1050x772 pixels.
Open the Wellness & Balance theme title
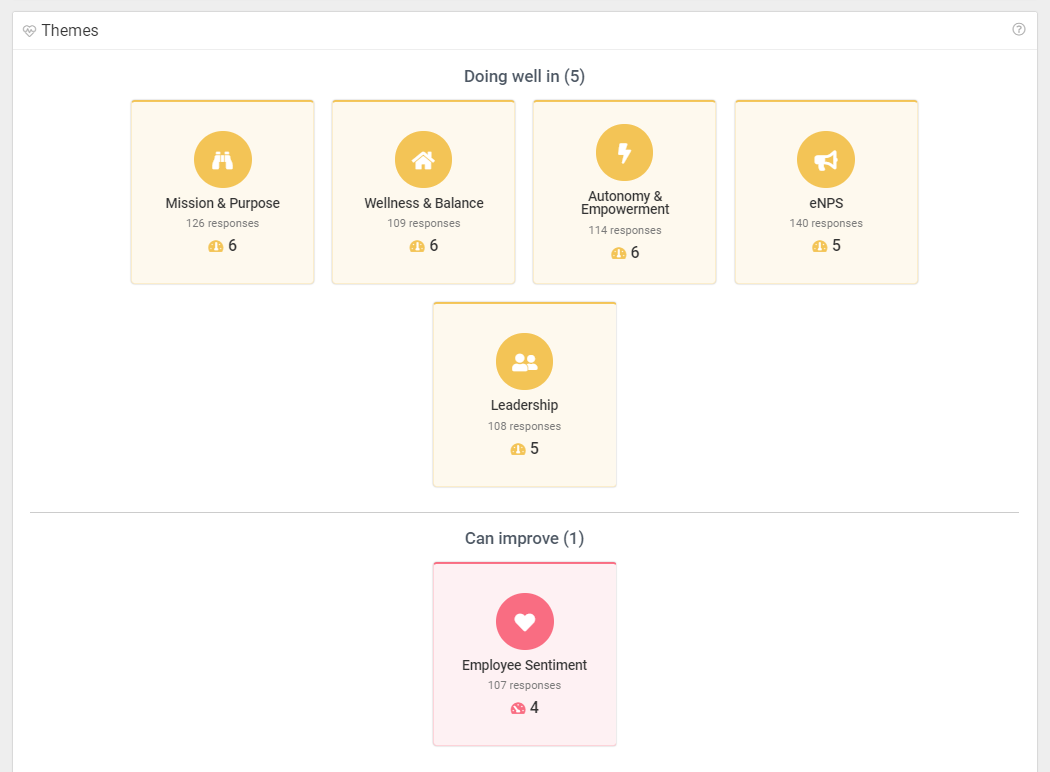point(423,203)
